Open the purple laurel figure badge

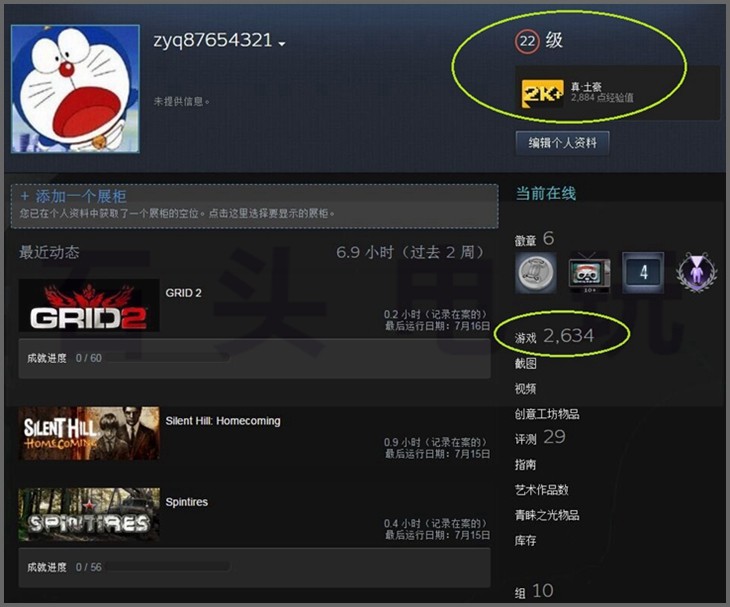click(696, 273)
